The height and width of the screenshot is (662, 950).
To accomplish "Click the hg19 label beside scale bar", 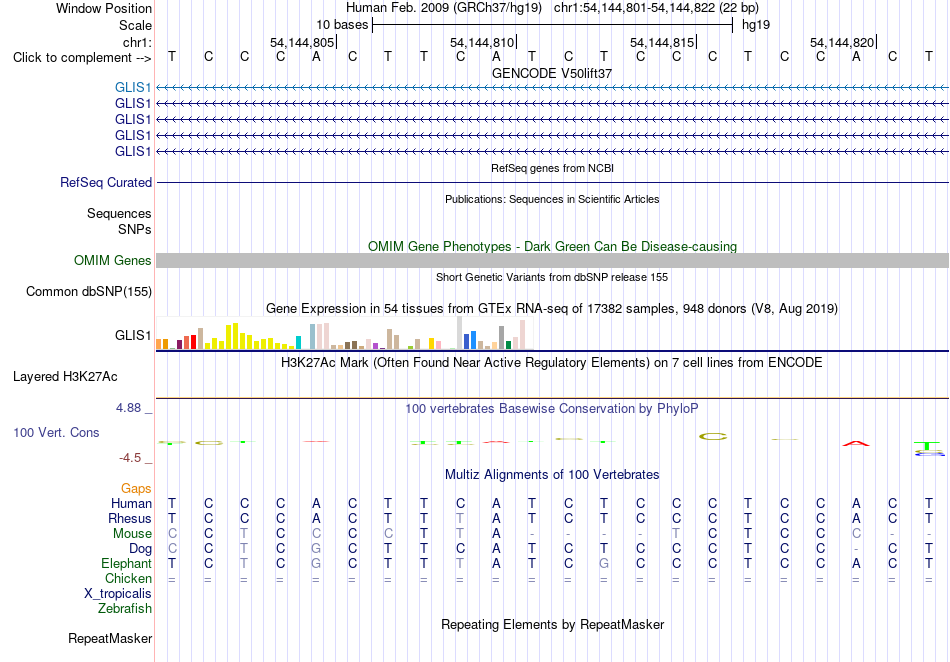I will point(756,25).
